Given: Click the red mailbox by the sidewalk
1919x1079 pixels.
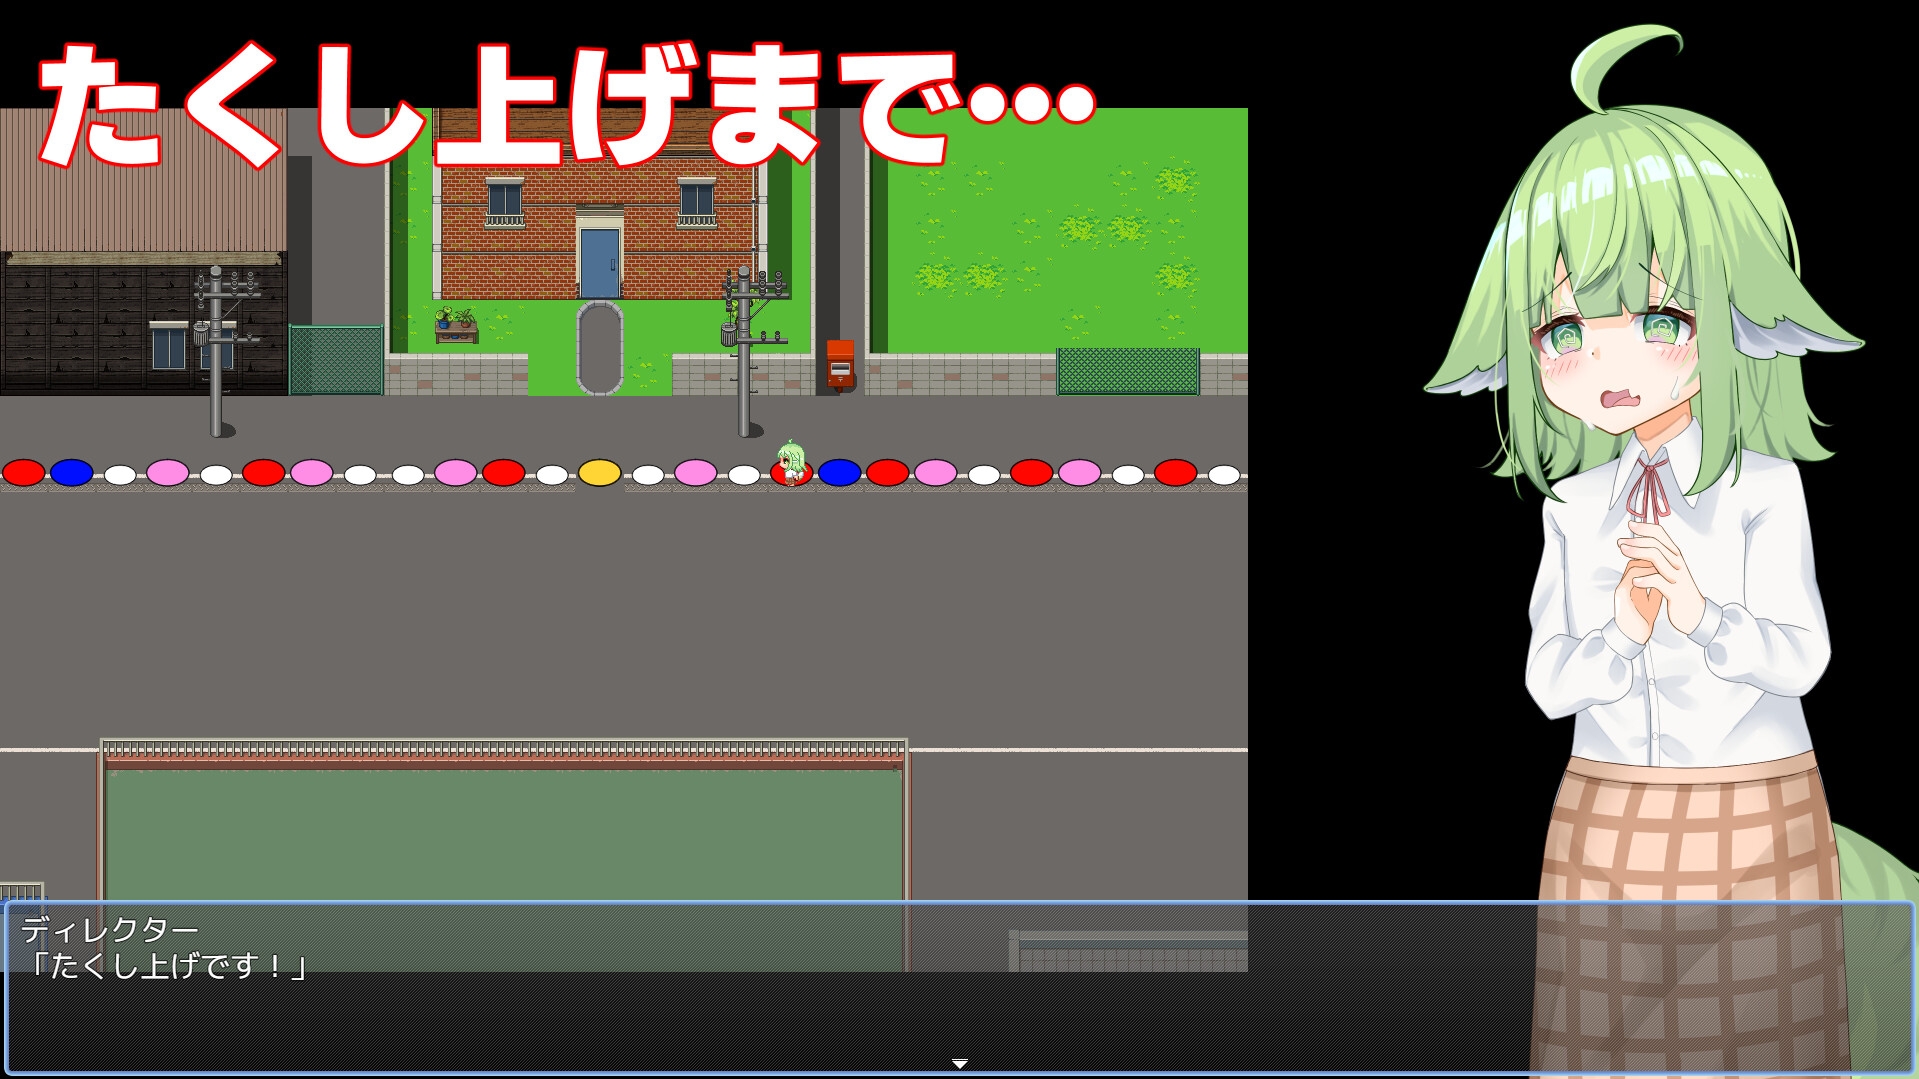Looking at the screenshot, I should pyautogui.click(x=840, y=365).
